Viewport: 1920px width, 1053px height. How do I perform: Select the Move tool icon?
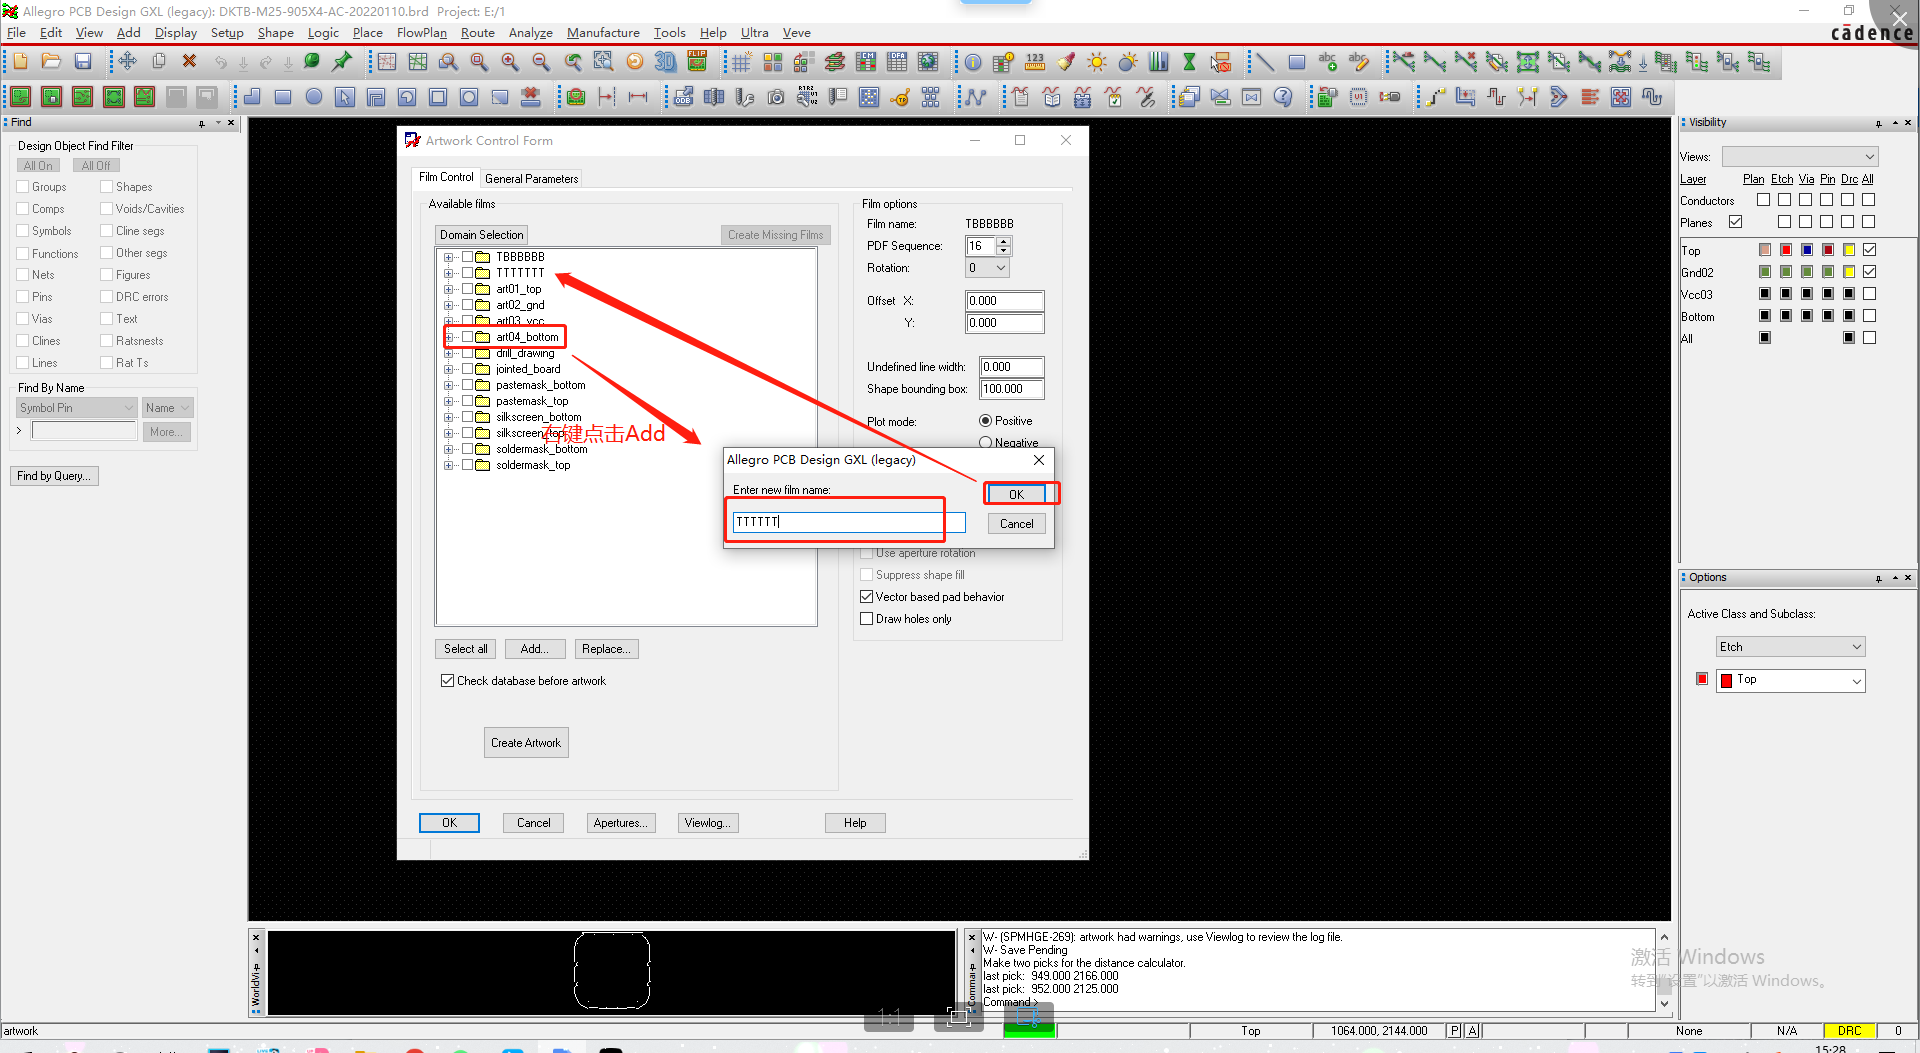coord(127,62)
